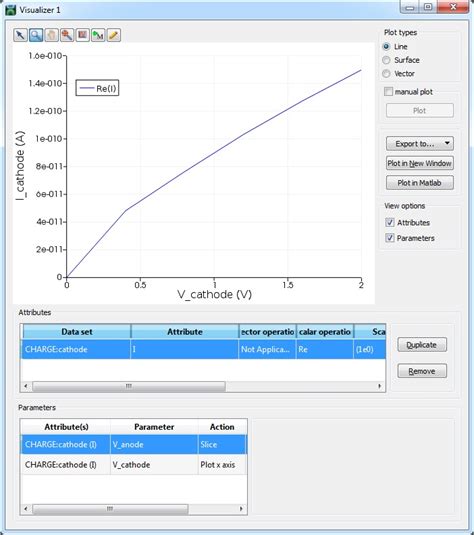Click the Attributes table horizontal scrollbar thumb
The width and height of the screenshot is (474, 535).
click(x=129, y=386)
